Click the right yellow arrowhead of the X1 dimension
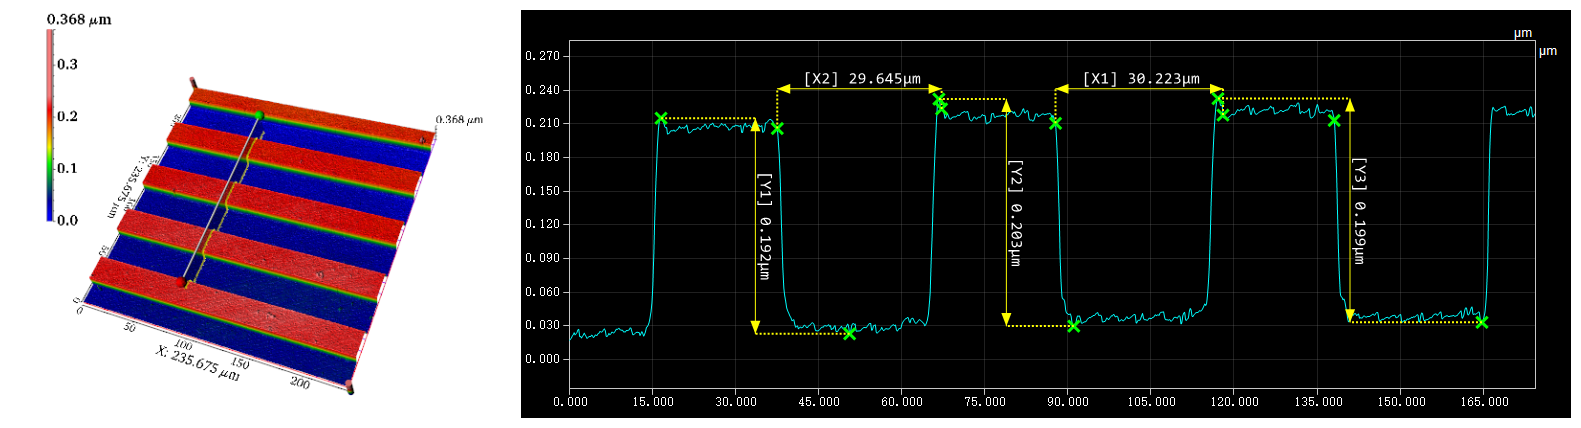Viewport: 1581px width, 428px height. tap(1219, 89)
